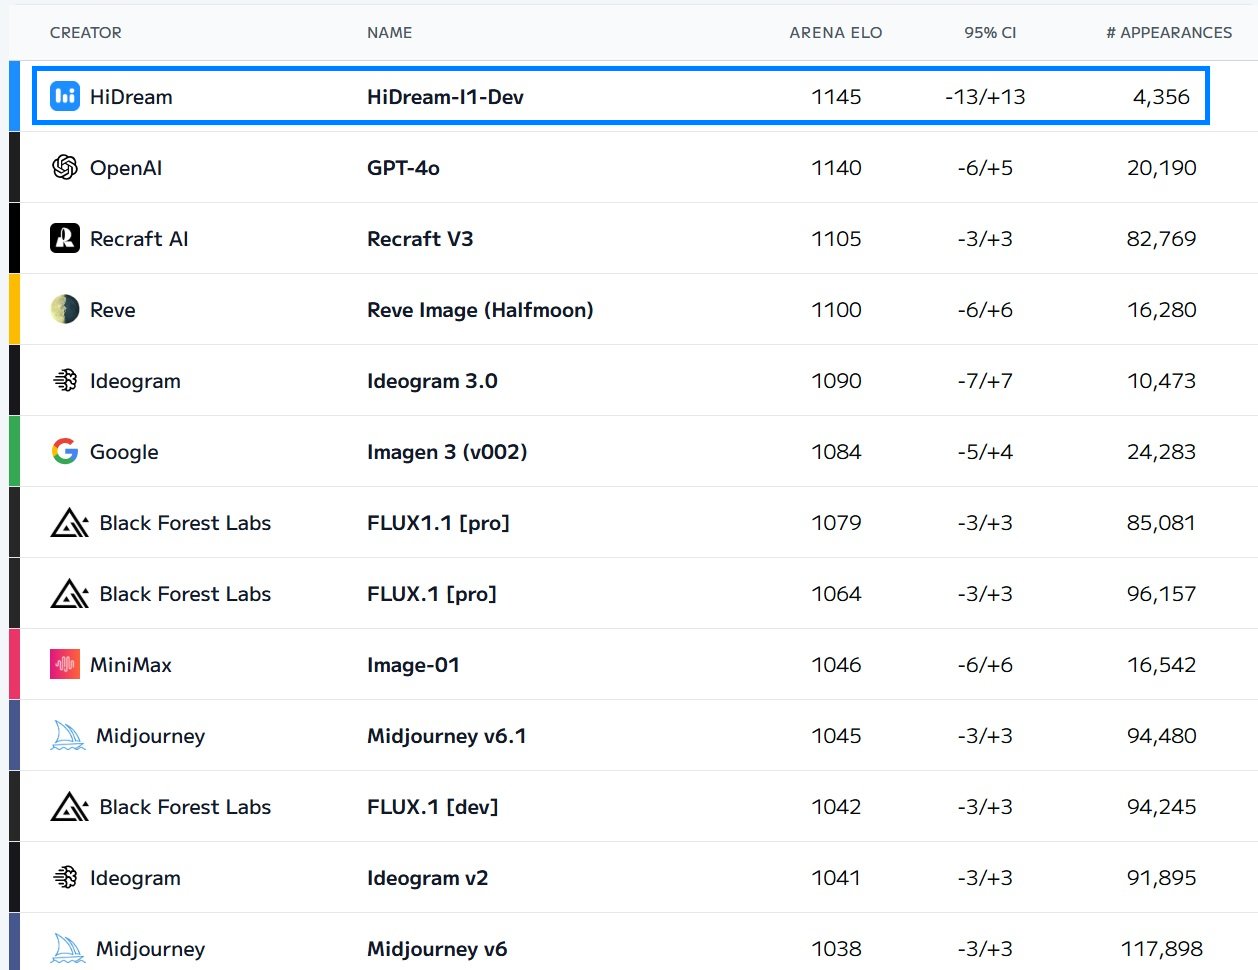Click the appearances count 20,190

point(1161,168)
